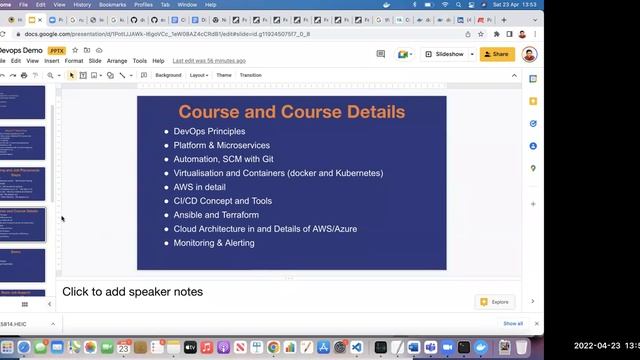Expand the side panel chevron
The height and width of the screenshot is (360, 640).
(533, 301)
